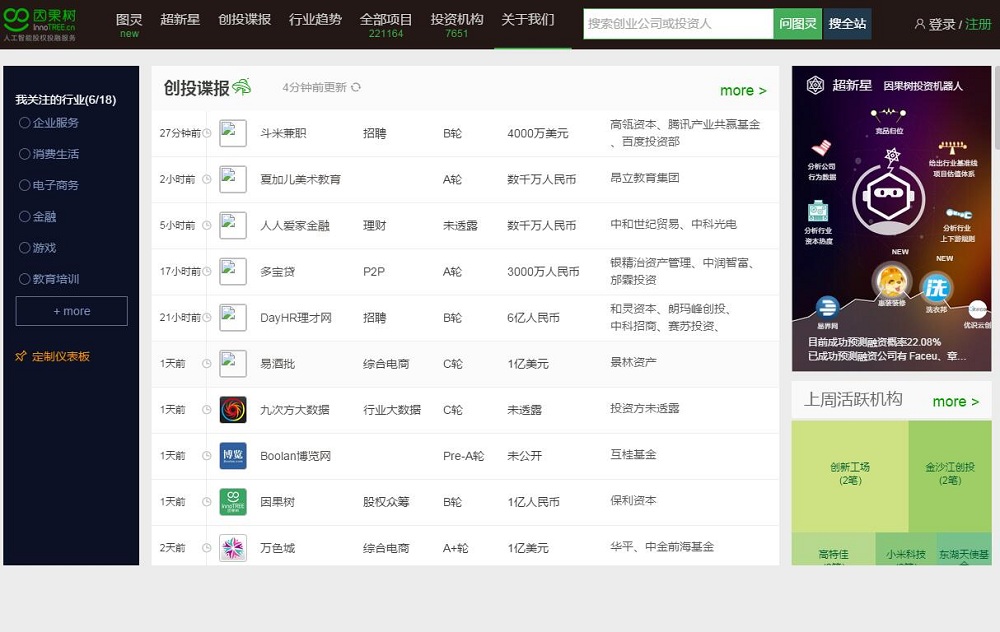The image size is (1000, 632).
Task: Click the green 问图灵 search button
Action: click(798, 24)
